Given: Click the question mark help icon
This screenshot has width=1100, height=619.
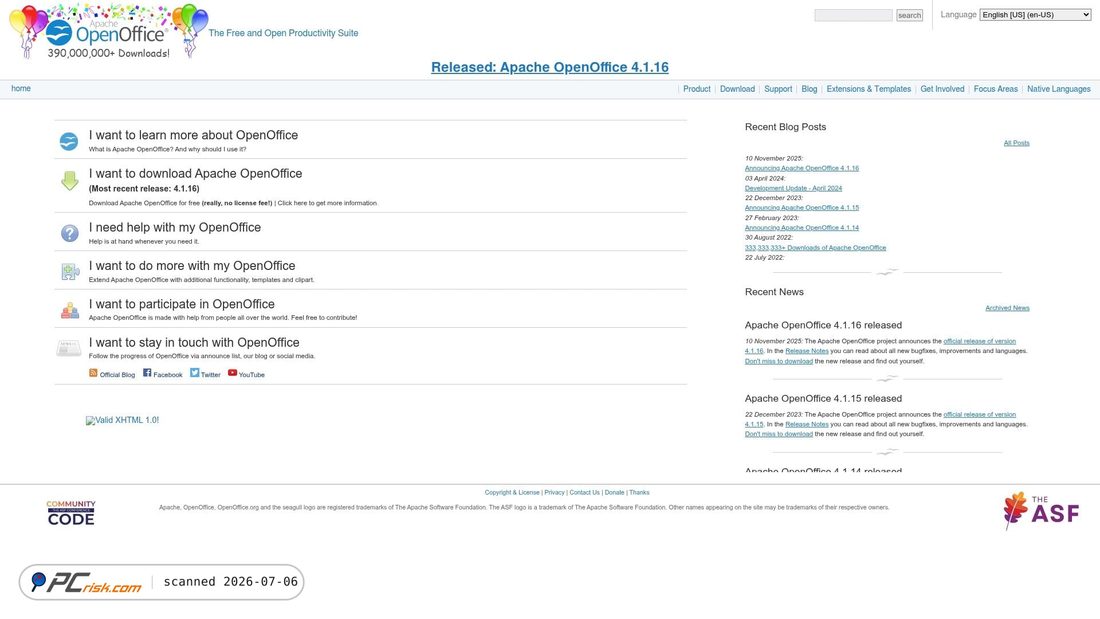Looking at the screenshot, I should [x=69, y=233].
